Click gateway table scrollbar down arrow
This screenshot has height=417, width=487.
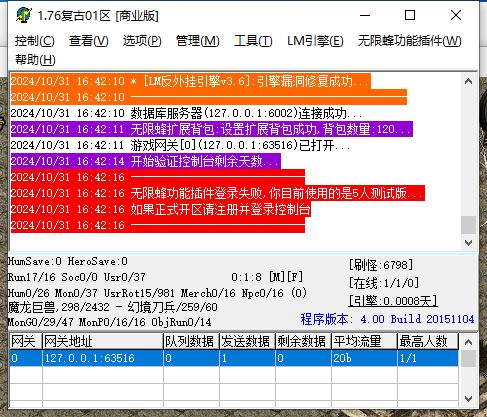point(468,398)
